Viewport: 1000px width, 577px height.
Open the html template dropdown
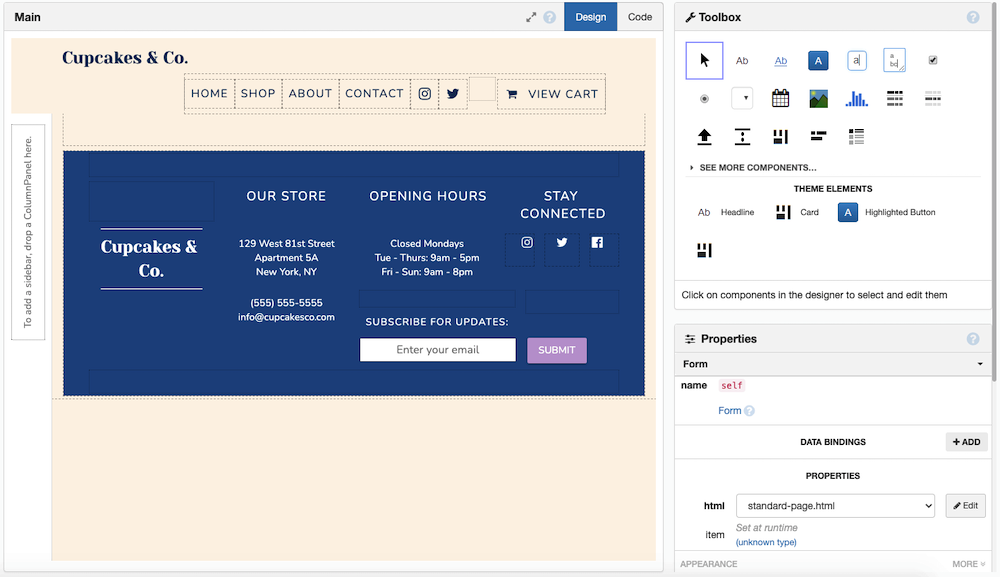(835, 506)
